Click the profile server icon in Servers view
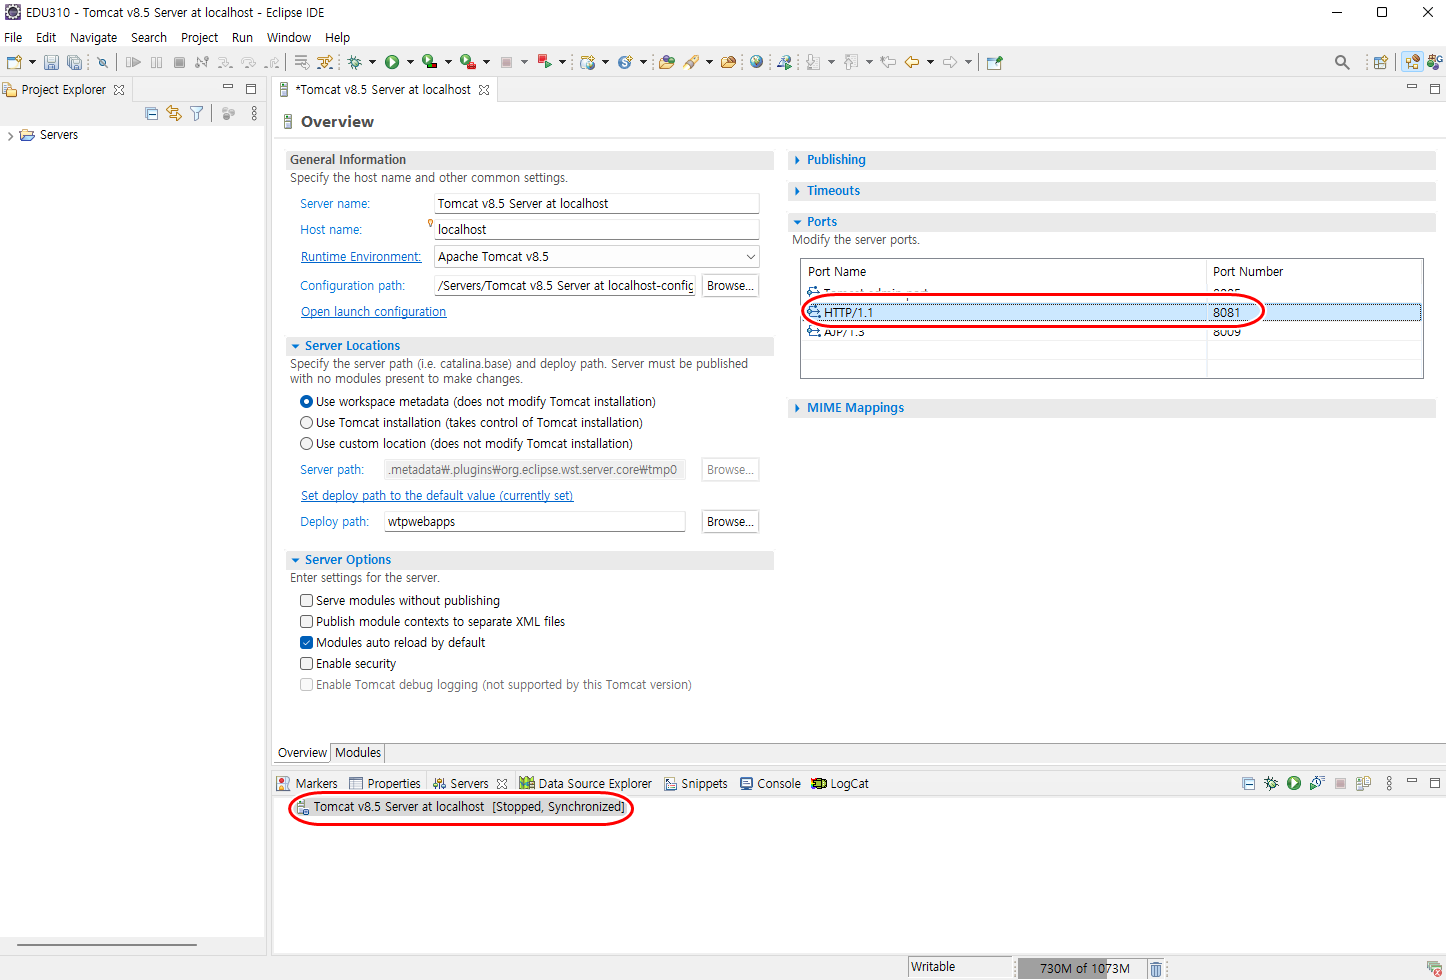 tap(1317, 783)
